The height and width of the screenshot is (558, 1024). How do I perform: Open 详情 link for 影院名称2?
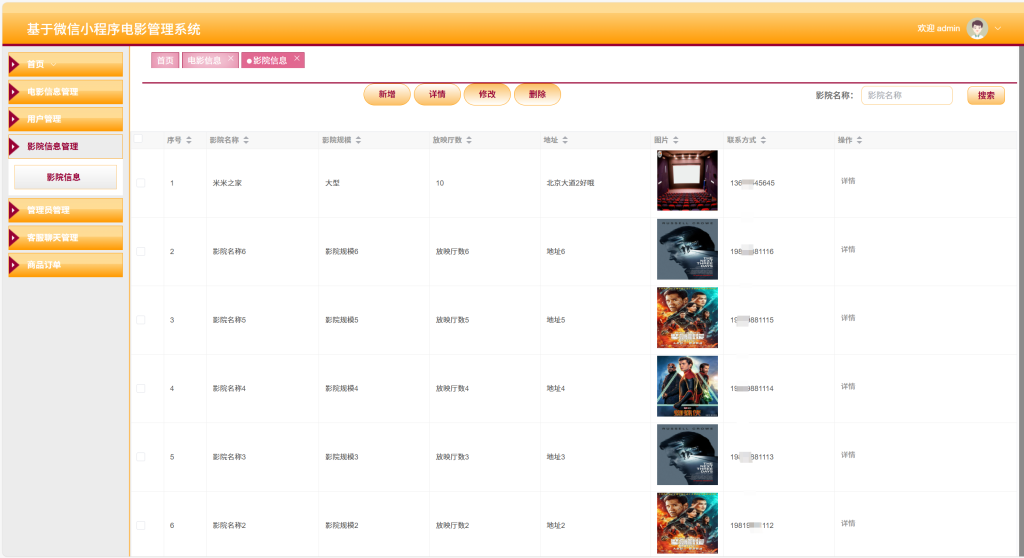[x=848, y=523]
